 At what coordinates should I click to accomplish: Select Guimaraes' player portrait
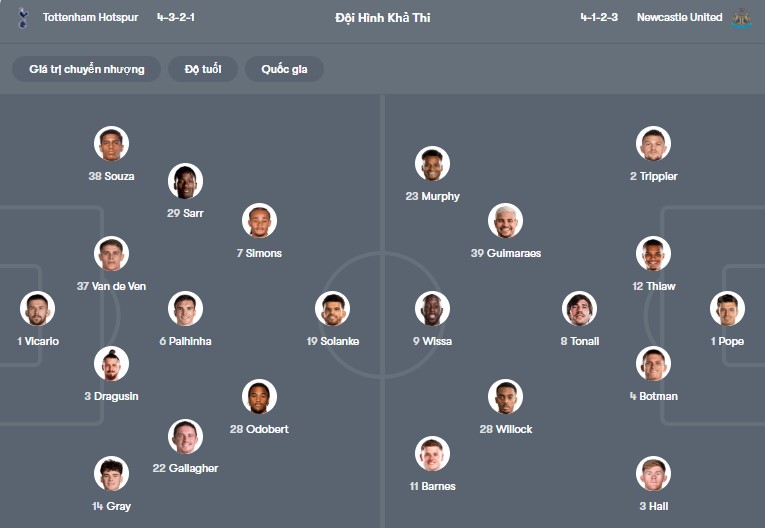(505, 221)
